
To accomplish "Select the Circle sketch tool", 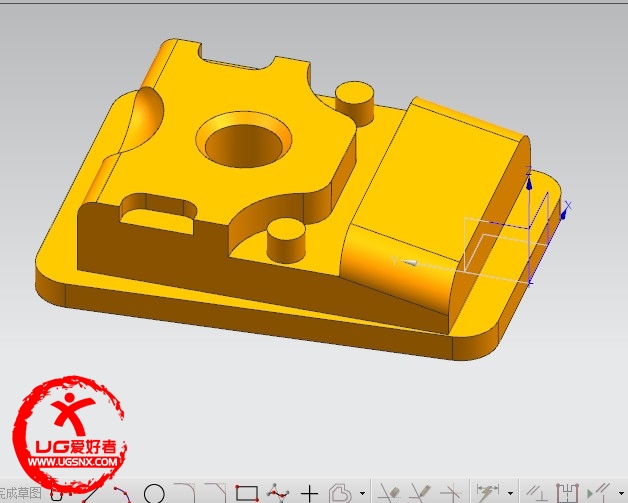I will (x=154, y=494).
